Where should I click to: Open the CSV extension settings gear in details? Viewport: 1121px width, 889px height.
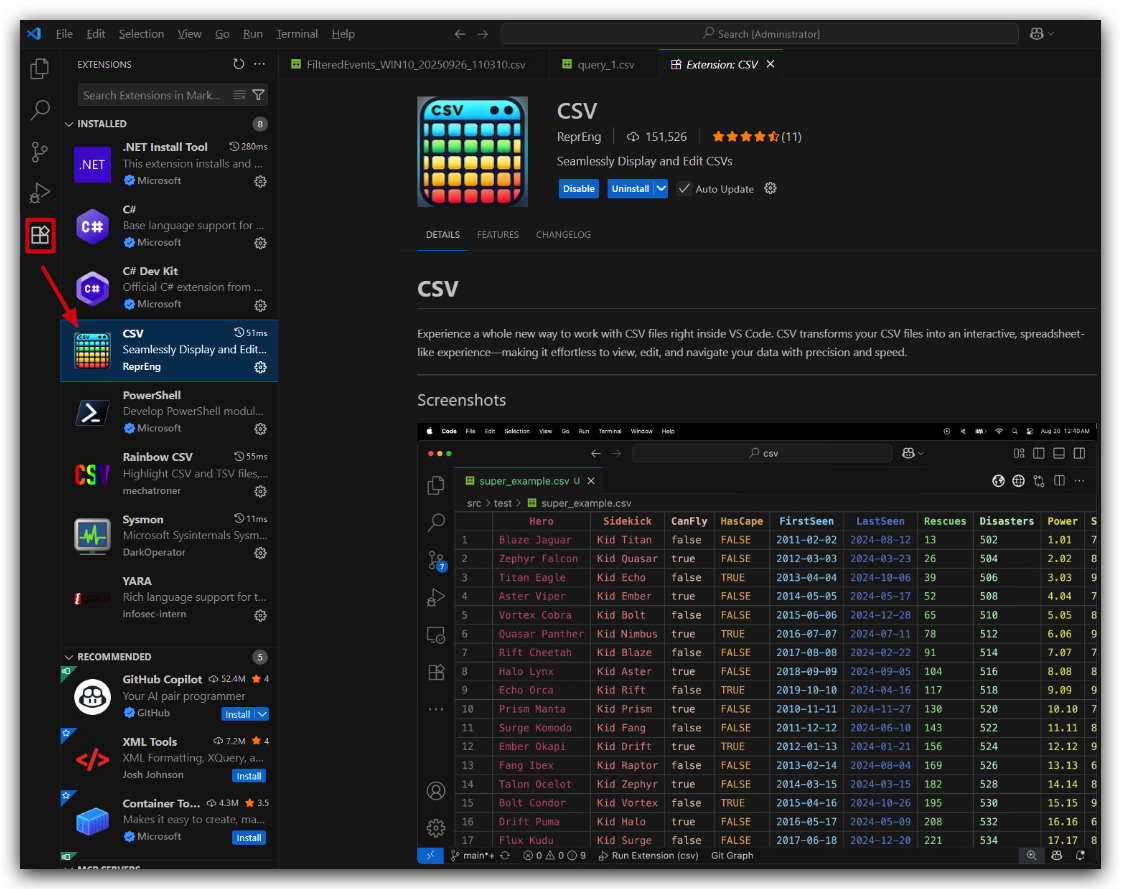click(x=770, y=188)
